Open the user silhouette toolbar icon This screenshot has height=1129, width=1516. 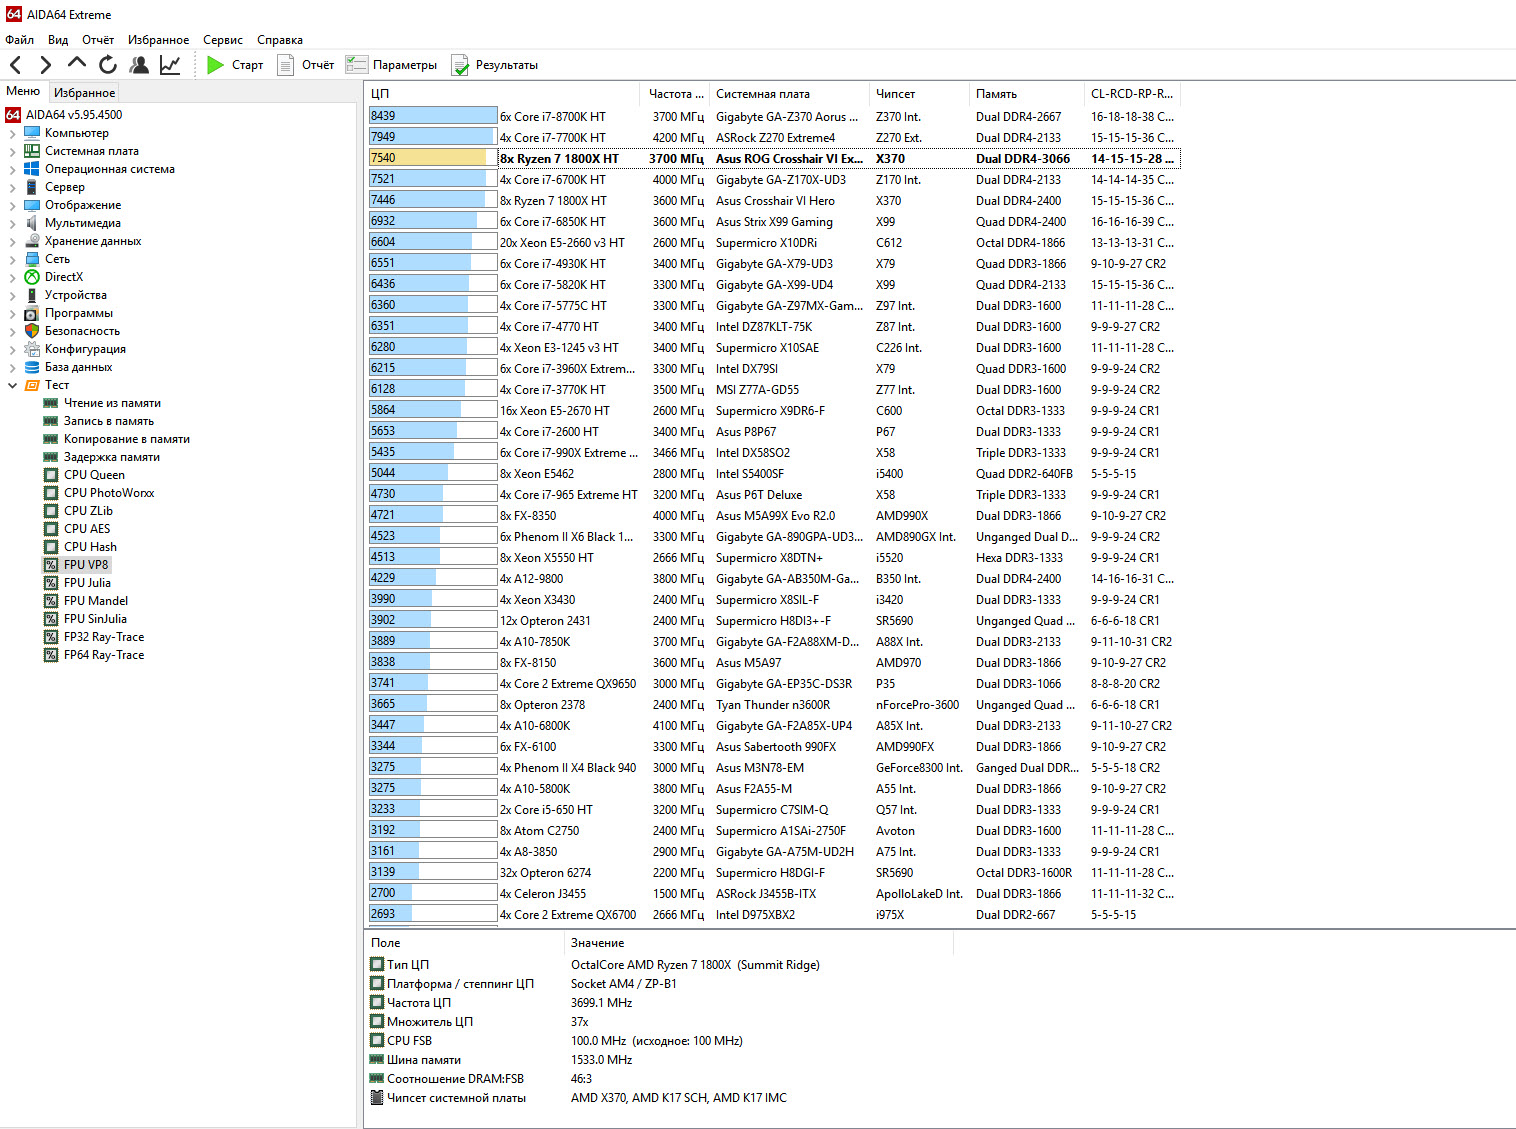(139, 65)
